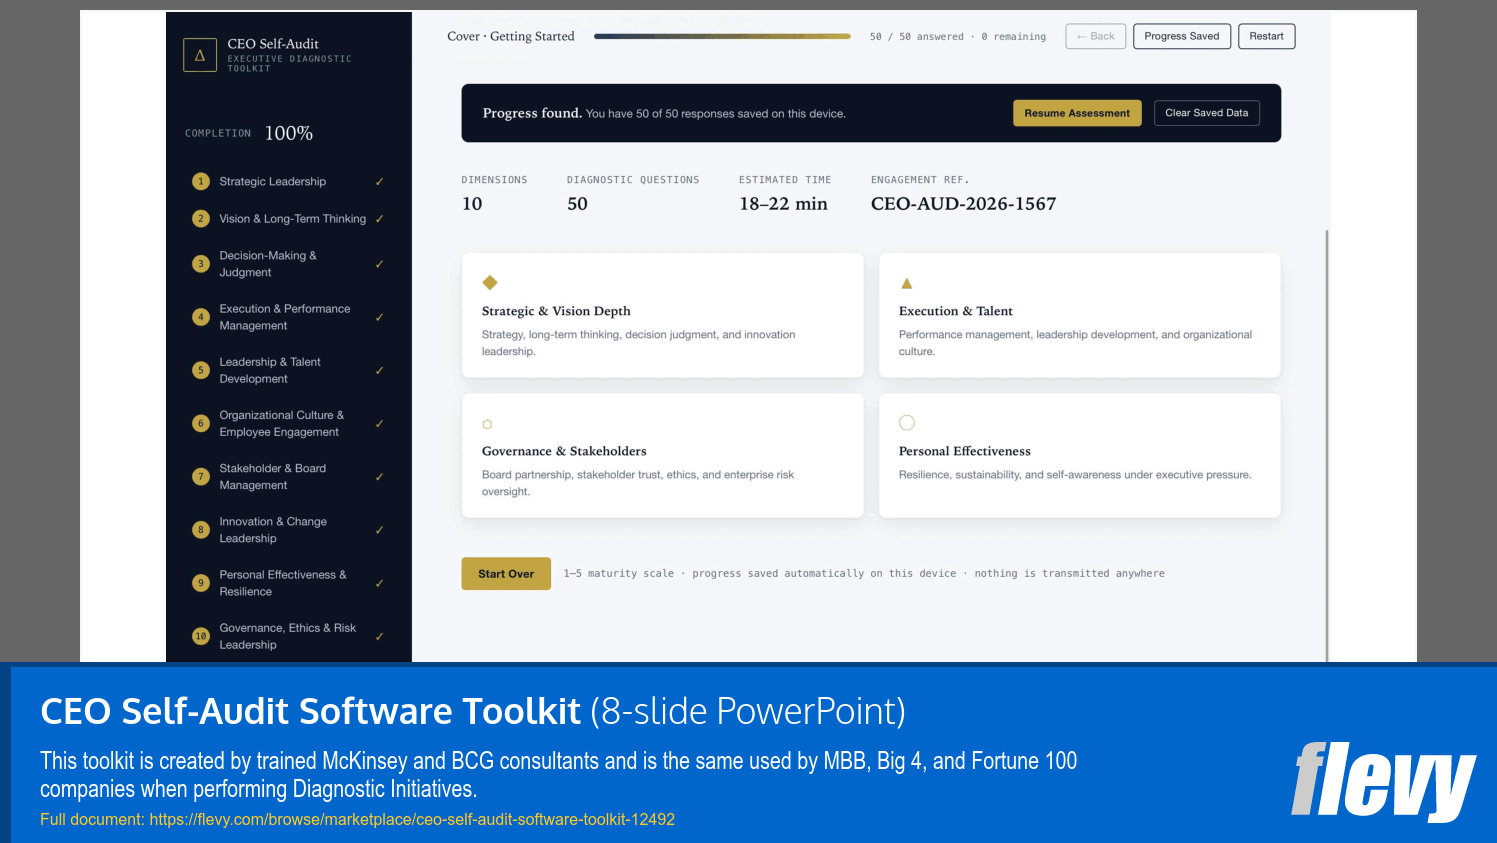The height and width of the screenshot is (843, 1497).
Task: Click the '50 / 50 answered' counter text
Action: point(917,37)
